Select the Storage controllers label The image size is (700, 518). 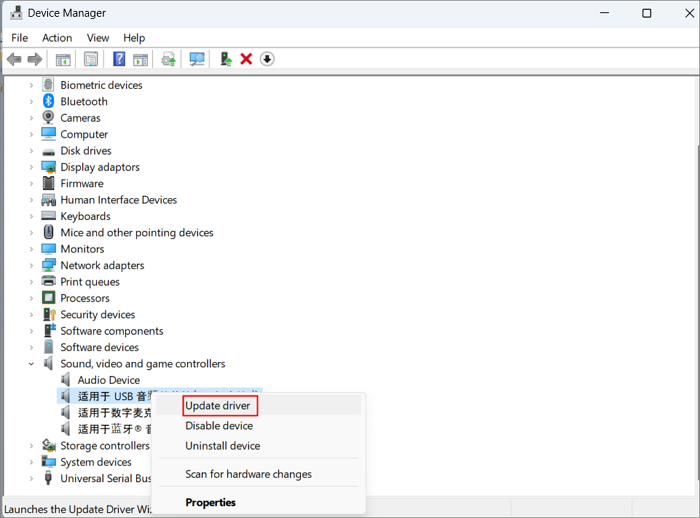click(x=105, y=446)
